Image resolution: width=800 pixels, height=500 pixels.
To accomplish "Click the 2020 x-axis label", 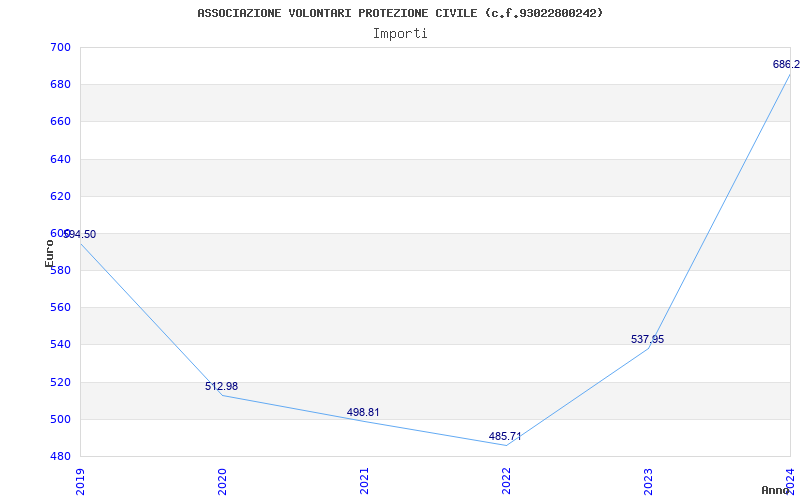I will pyautogui.click(x=222, y=482).
